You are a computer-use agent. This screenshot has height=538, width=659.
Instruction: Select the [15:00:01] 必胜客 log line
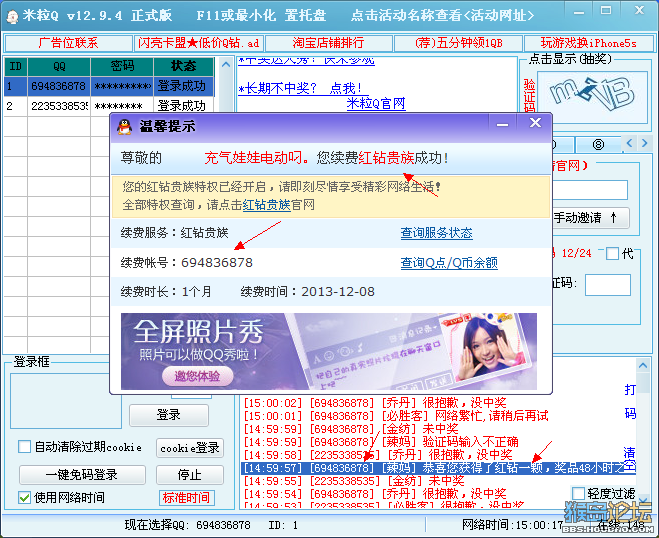tap(396, 416)
